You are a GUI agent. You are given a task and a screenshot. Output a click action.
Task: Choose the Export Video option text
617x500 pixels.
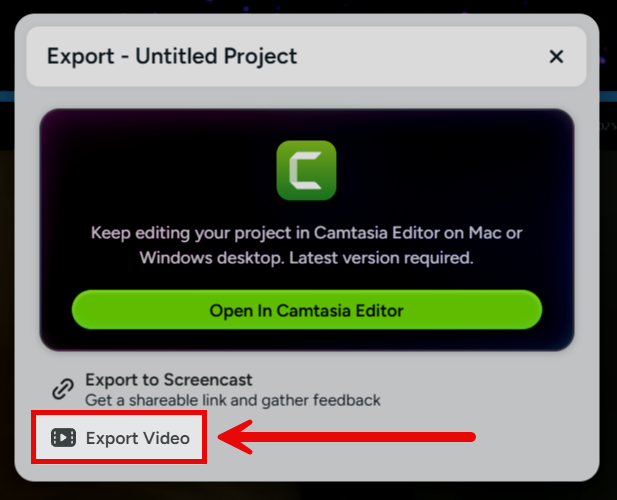(x=138, y=438)
